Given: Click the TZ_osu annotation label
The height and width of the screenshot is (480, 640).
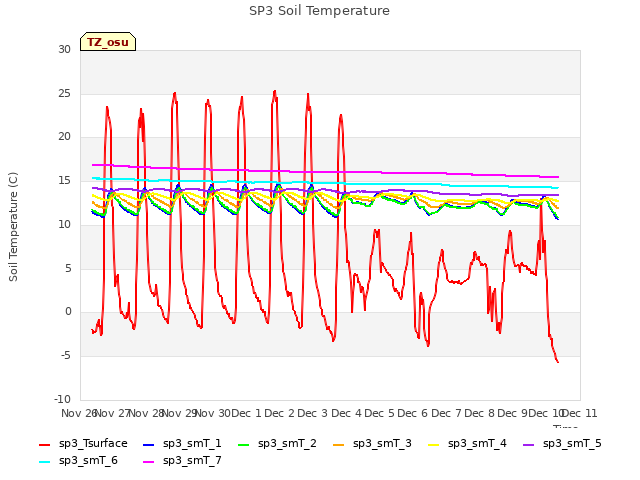Looking at the screenshot, I should [x=108, y=42].
